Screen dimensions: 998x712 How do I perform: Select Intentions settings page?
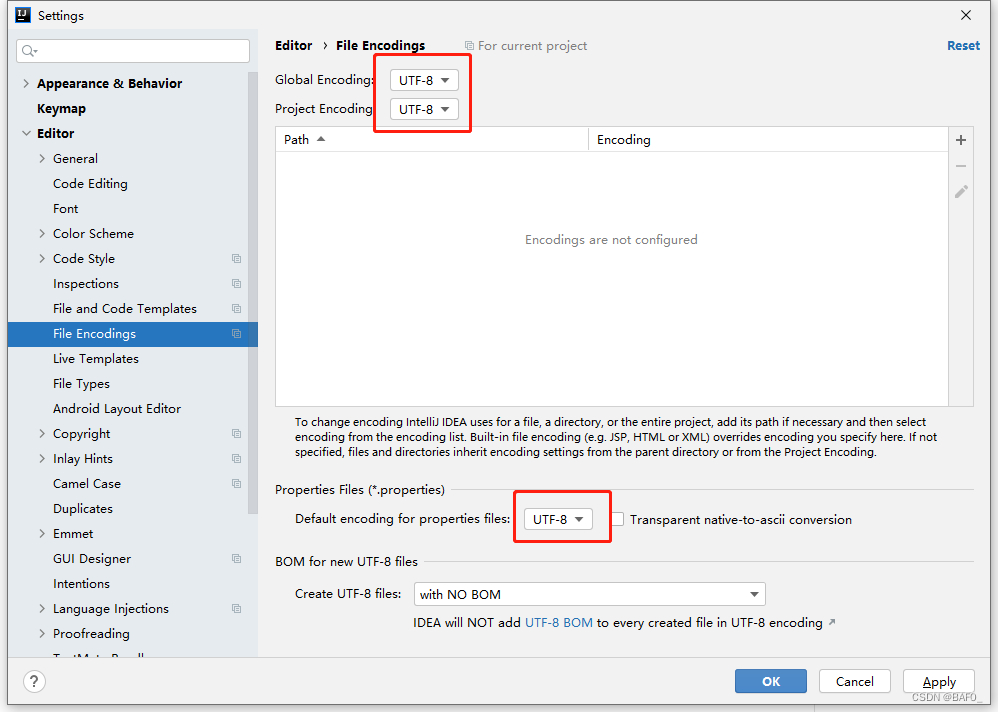tap(81, 583)
